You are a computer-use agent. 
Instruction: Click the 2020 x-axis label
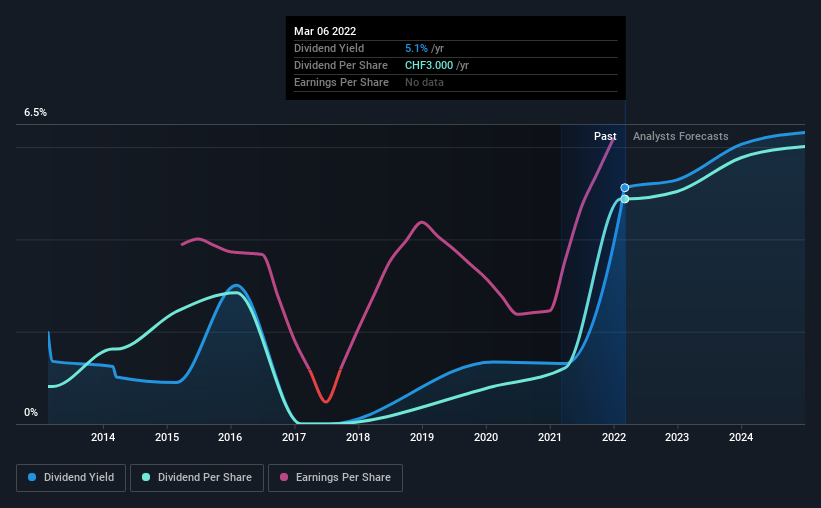pos(486,437)
